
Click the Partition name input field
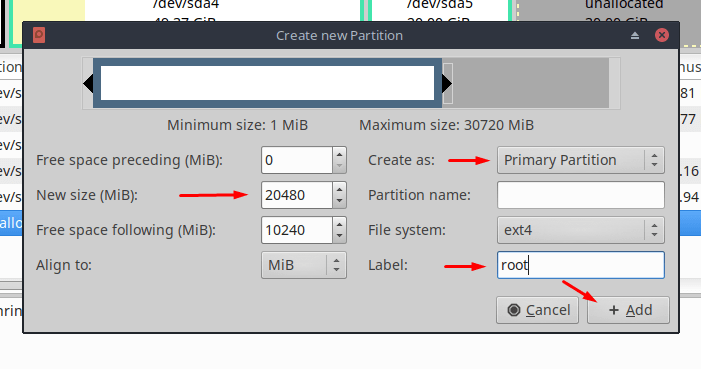click(x=580, y=195)
